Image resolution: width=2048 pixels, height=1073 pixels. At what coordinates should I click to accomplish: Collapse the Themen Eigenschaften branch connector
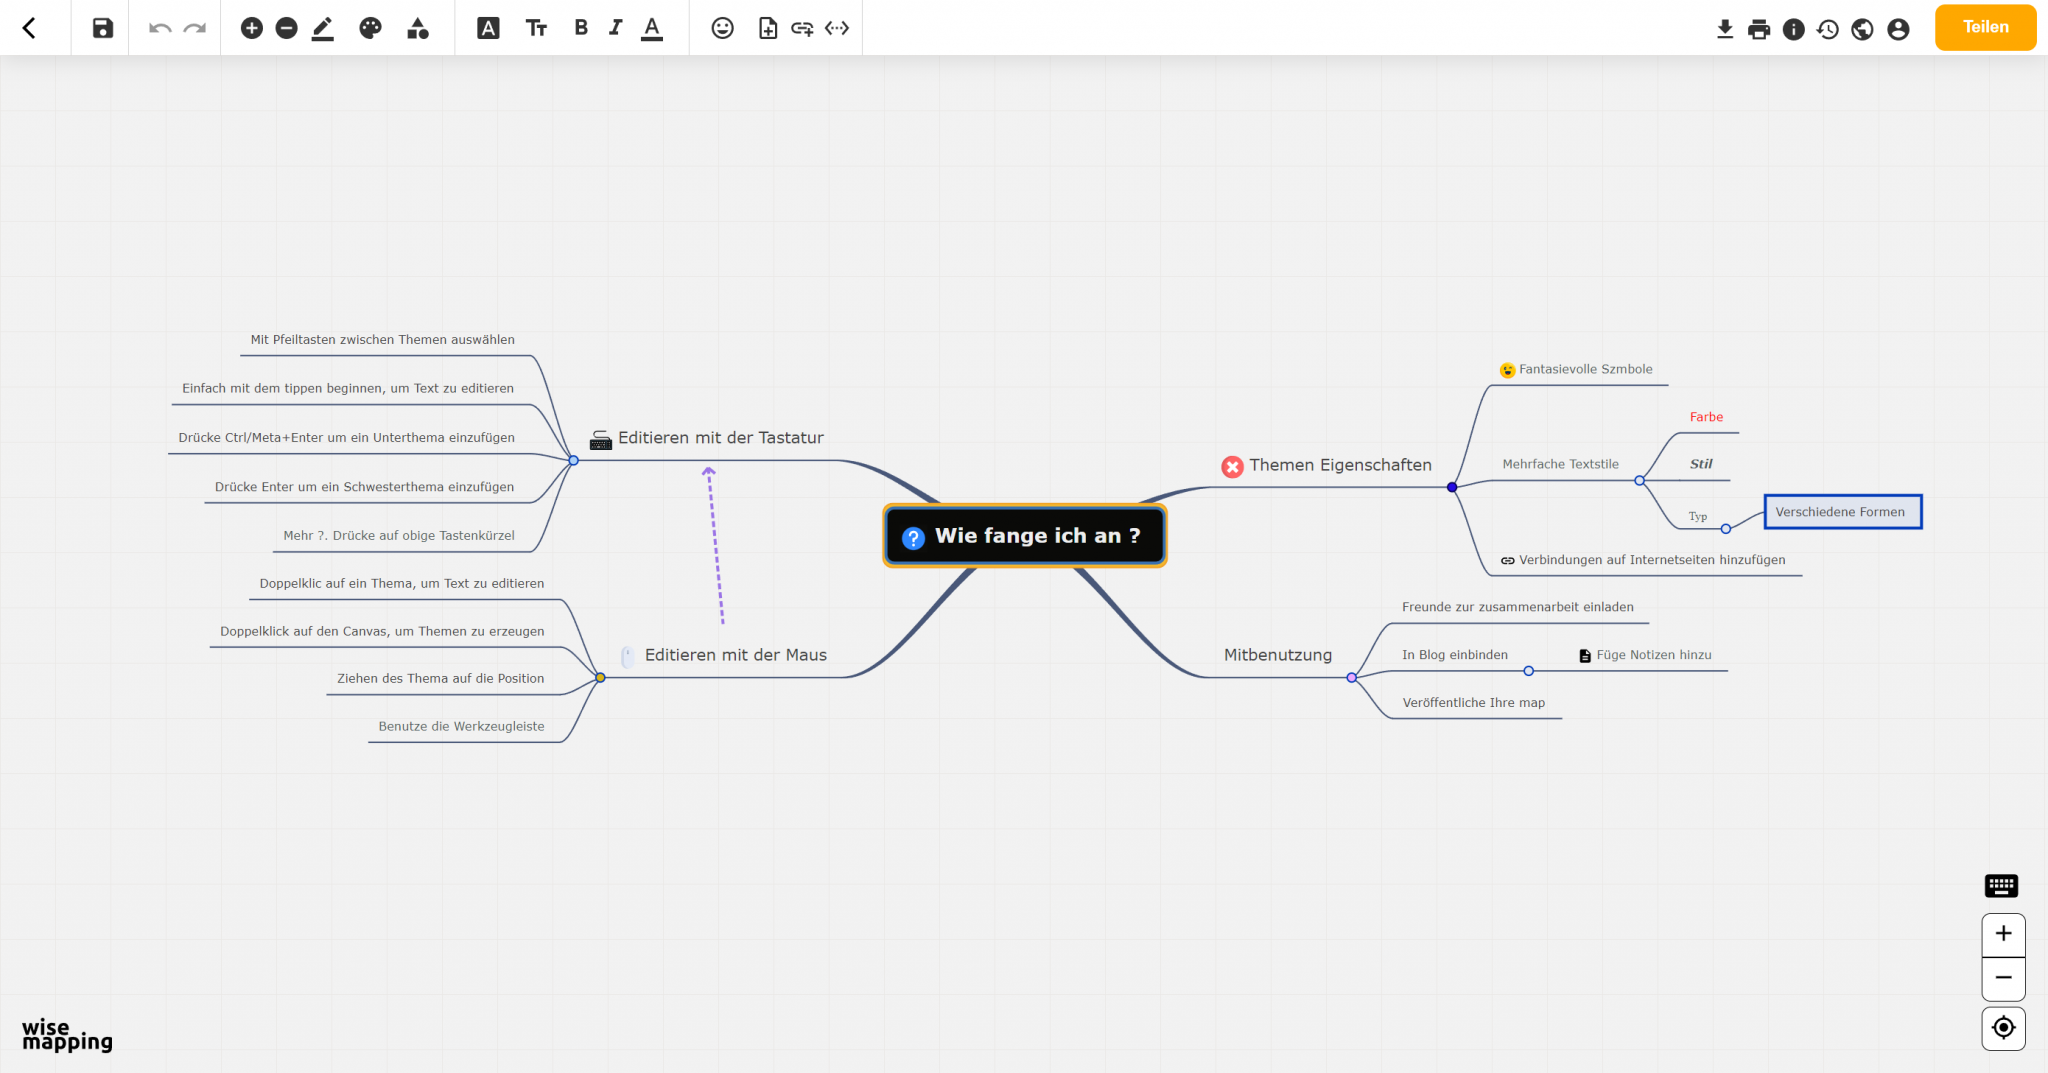(1451, 487)
